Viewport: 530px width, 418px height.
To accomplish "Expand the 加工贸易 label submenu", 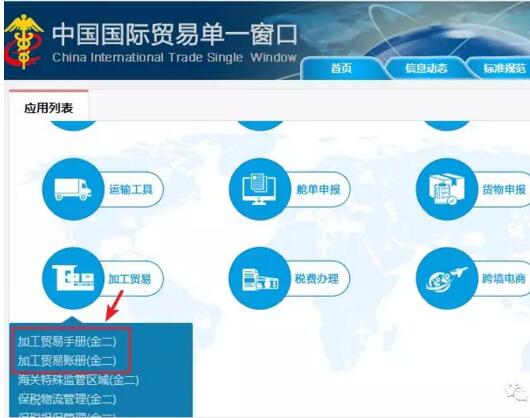I will (x=130, y=279).
